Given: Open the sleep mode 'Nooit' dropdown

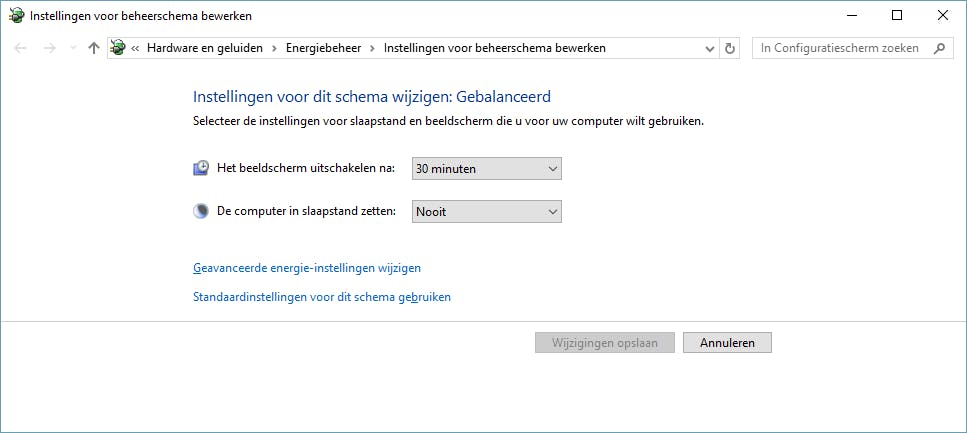Looking at the screenshot, I should coord(487,212).
